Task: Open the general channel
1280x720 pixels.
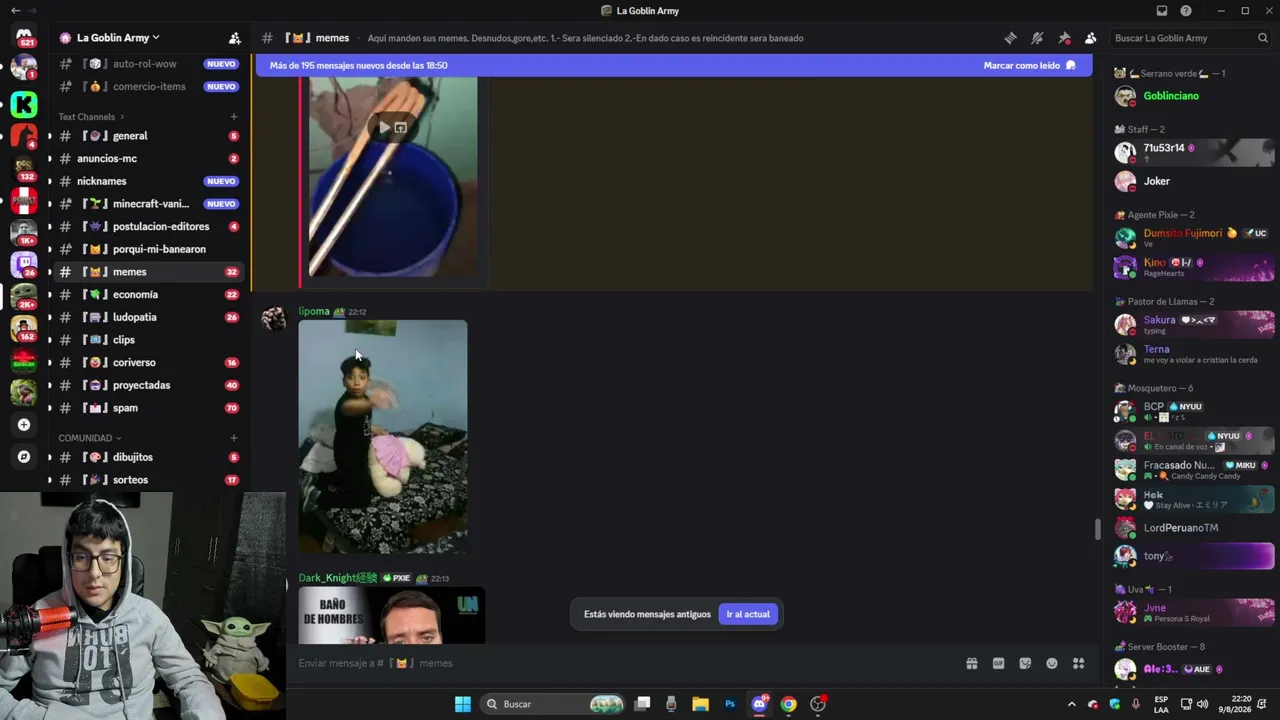Action: click(148, 136)
